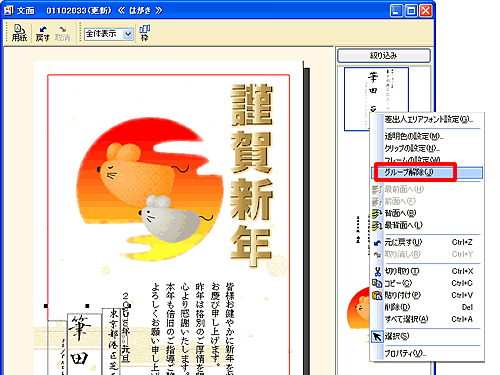Select 取り消し Ctrl+Y menu item
The width and height of the screenshot is (500, 375).
pyautogui.click(x=427, y=254)
